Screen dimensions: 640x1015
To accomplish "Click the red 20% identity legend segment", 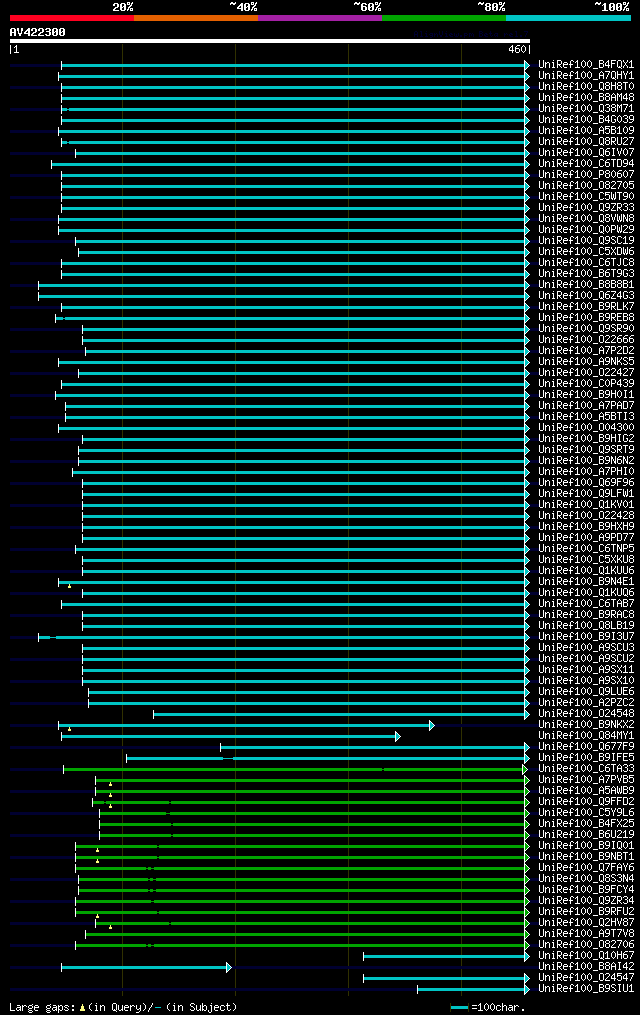I will click(72, 18).
